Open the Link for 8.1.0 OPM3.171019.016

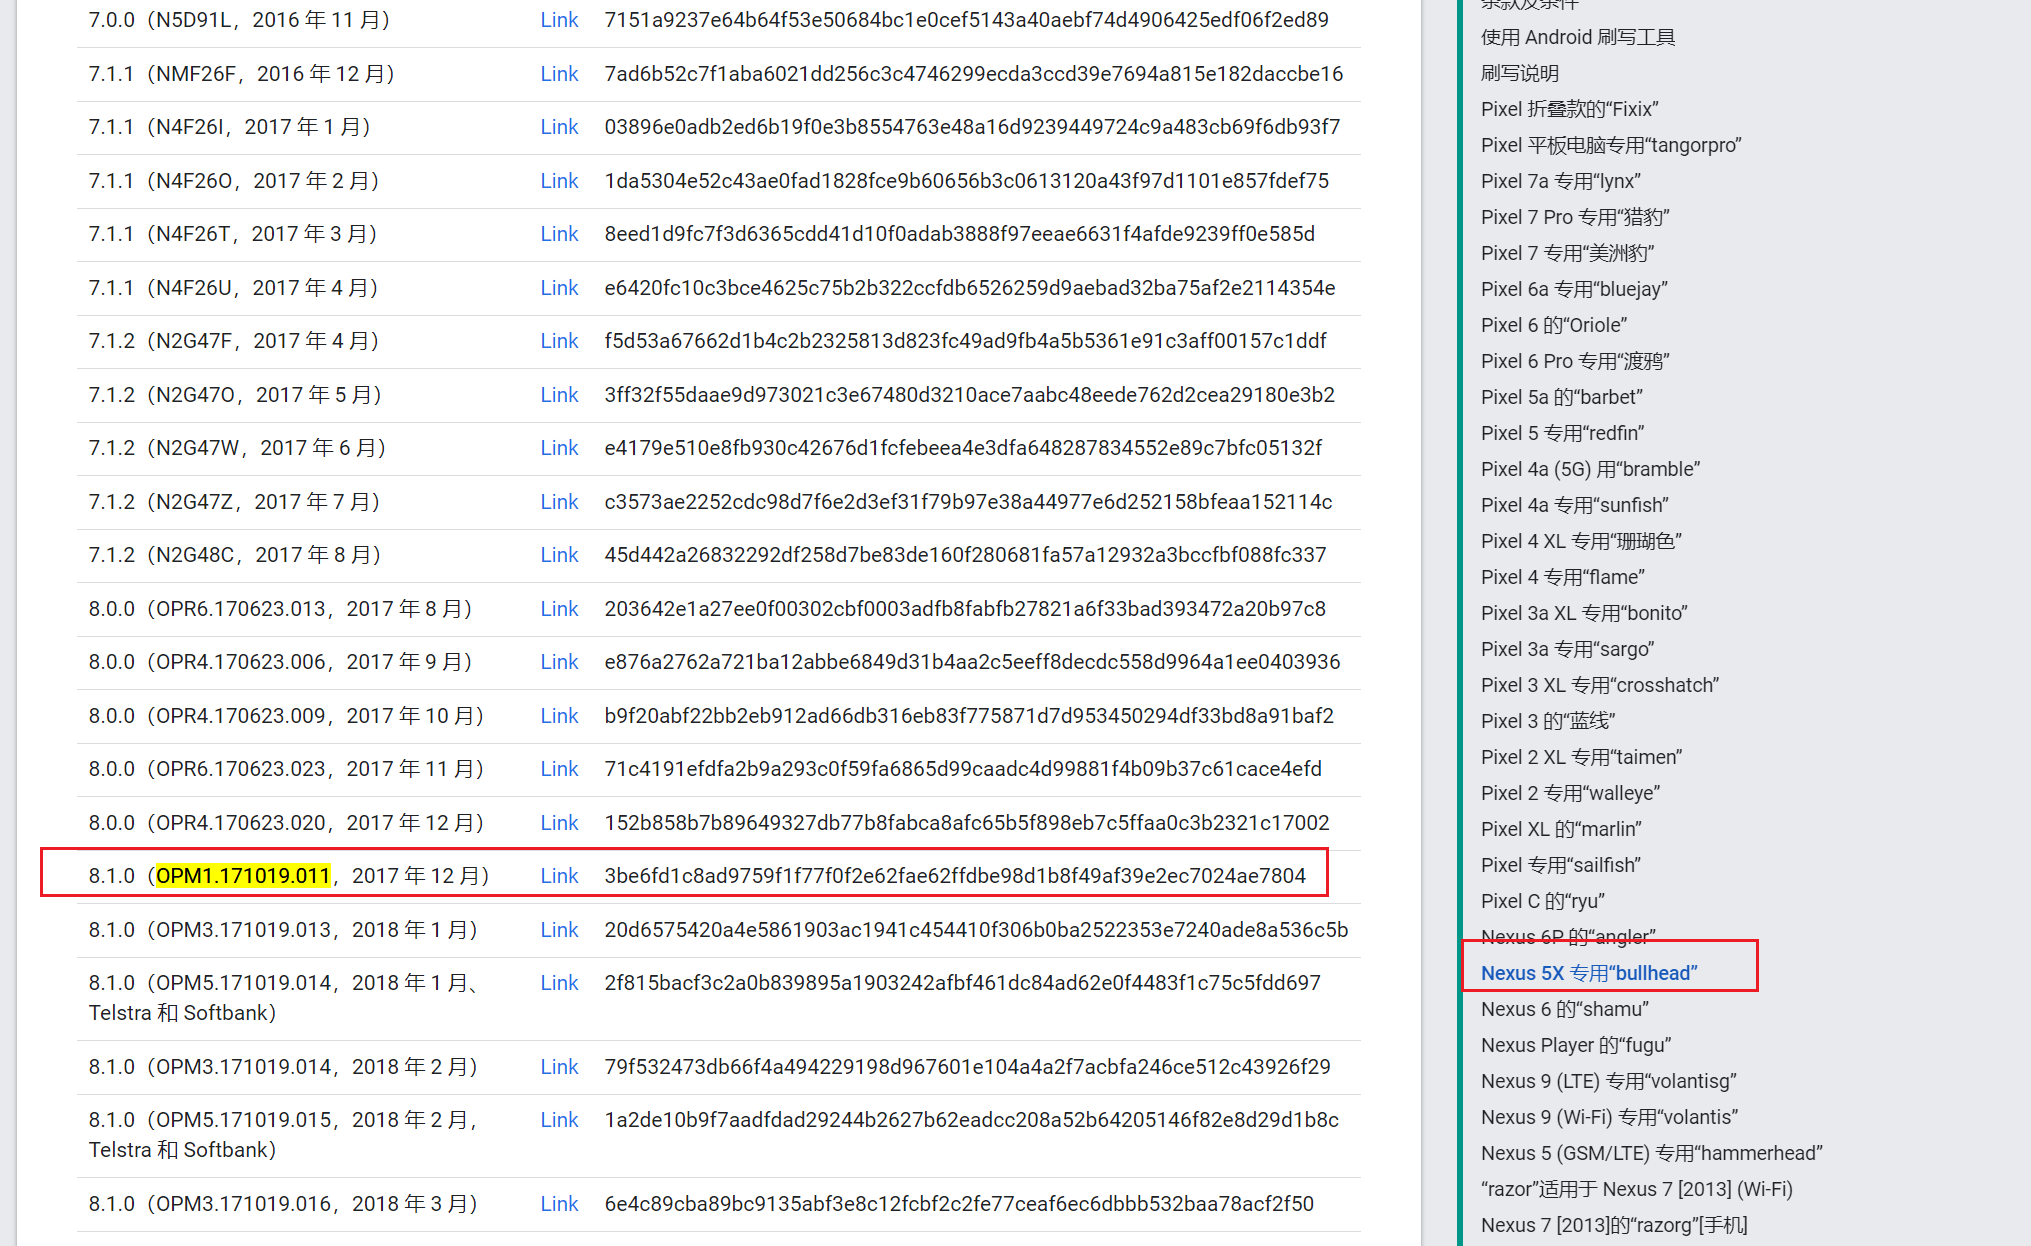[x=559, y=1204]
